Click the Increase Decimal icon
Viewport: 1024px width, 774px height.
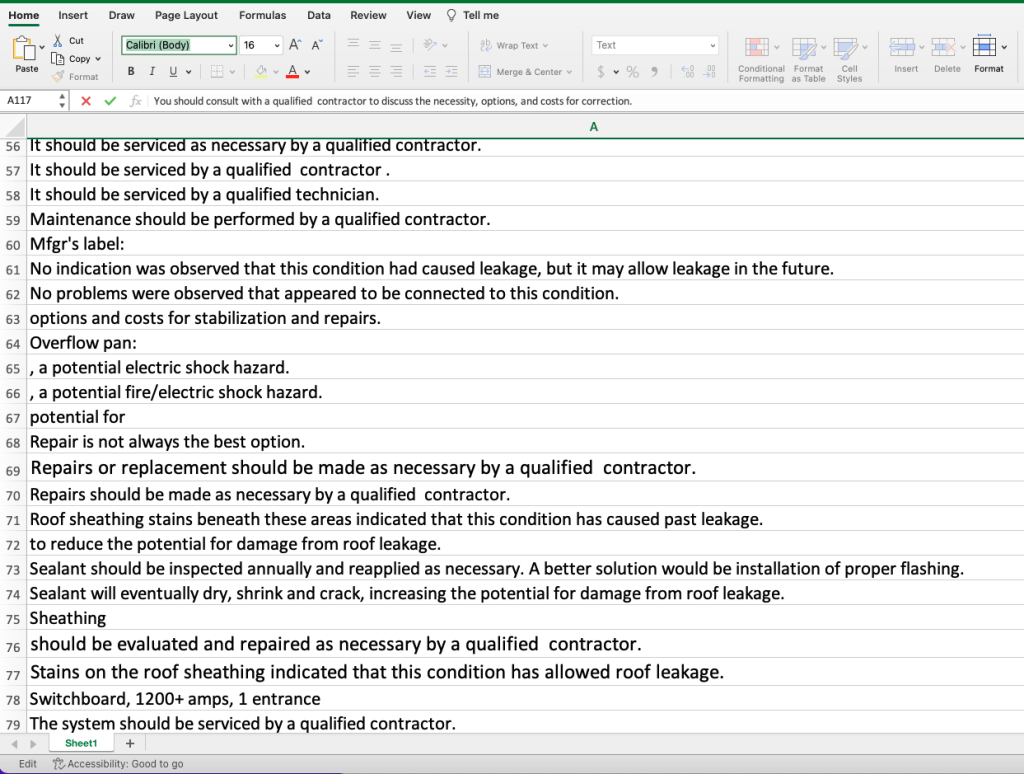coord(688,71)
